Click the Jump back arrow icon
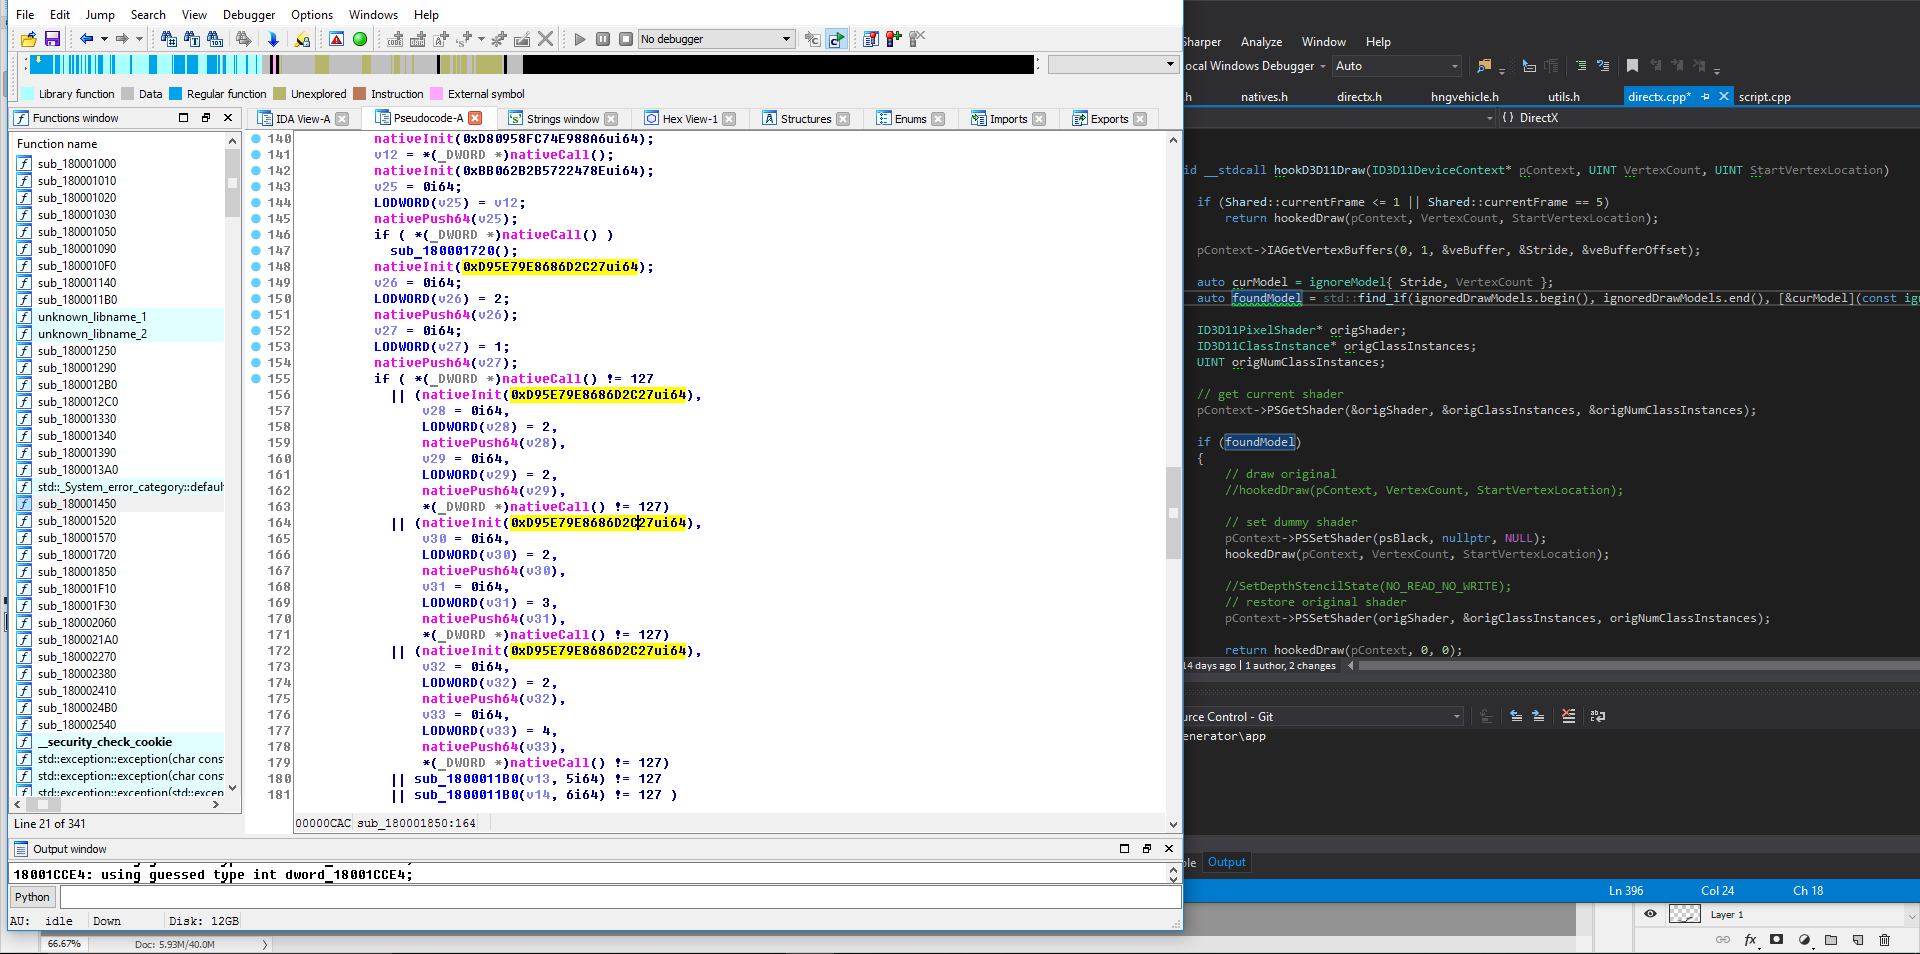This screenshot has width=1920, height=954. [x=87, y=39]
